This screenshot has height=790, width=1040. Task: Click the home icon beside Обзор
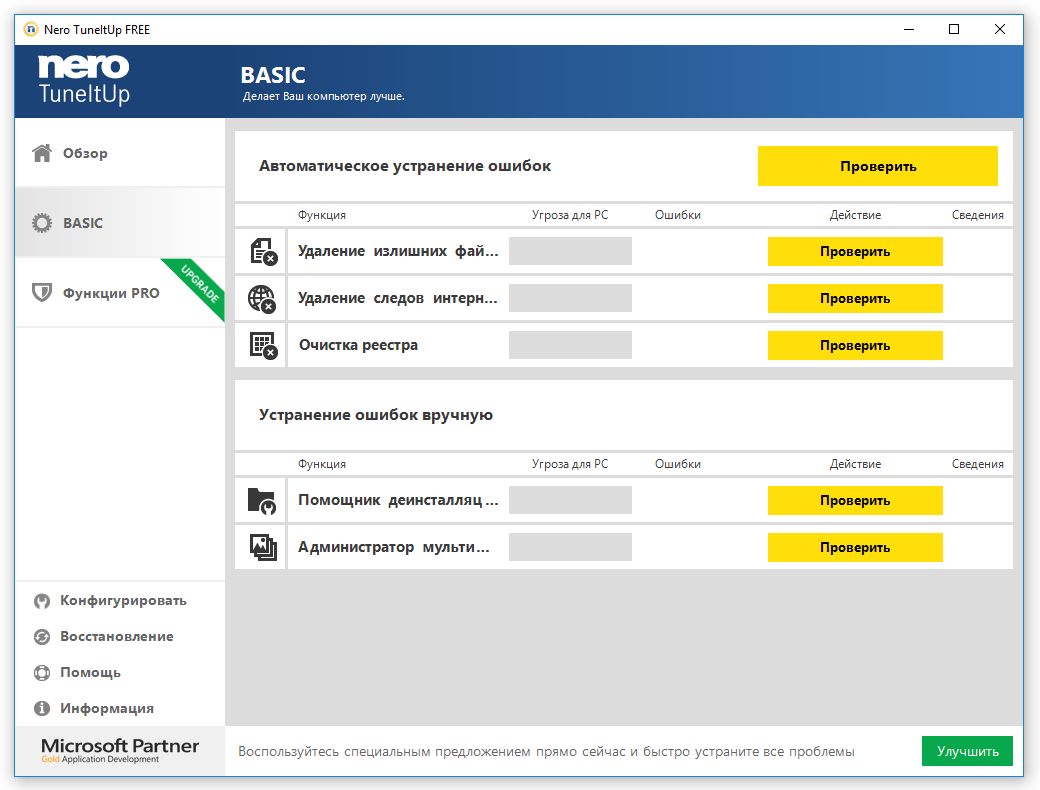click(x=42, y=153)
